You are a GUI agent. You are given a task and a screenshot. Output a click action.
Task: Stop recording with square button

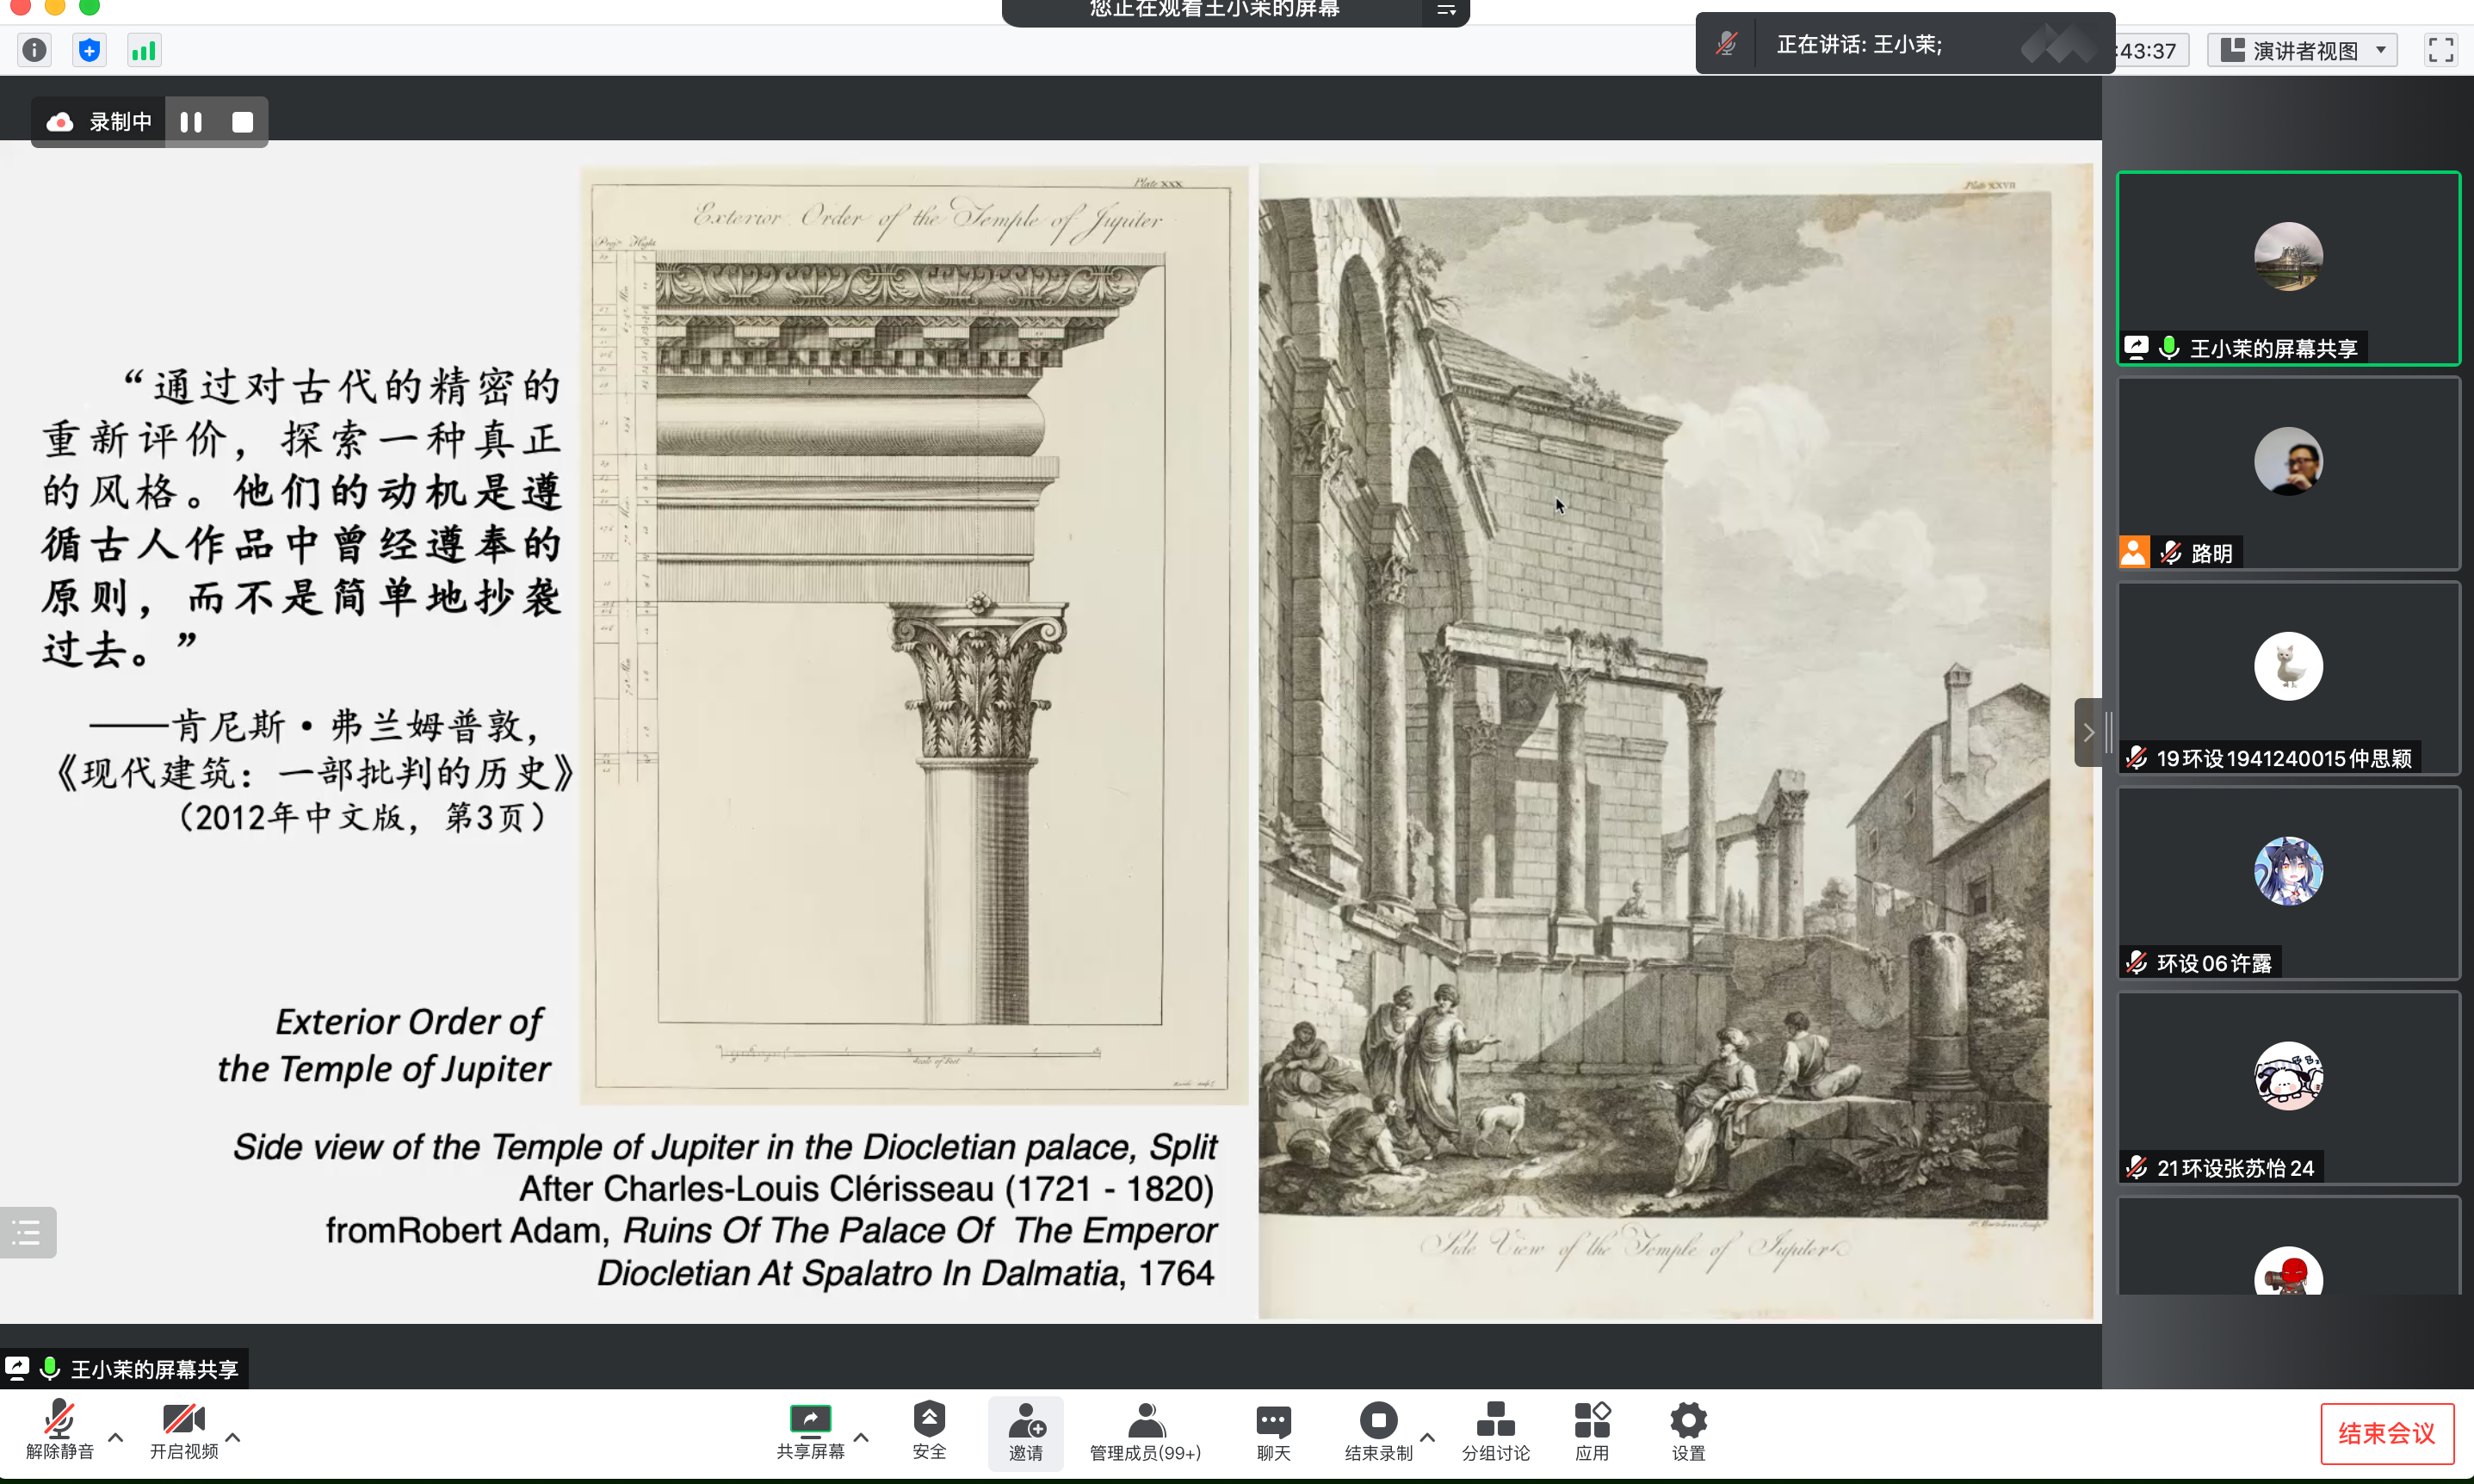tap(242, 122)
